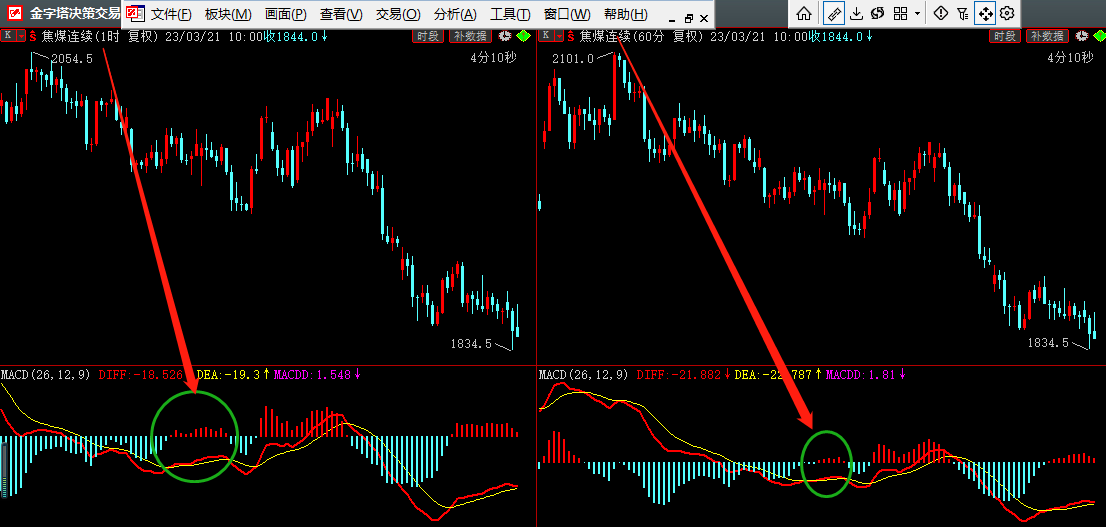Screen dimensions: 1106x527
Task: Click the 2101.0 high price label
Action: point(573,59)
